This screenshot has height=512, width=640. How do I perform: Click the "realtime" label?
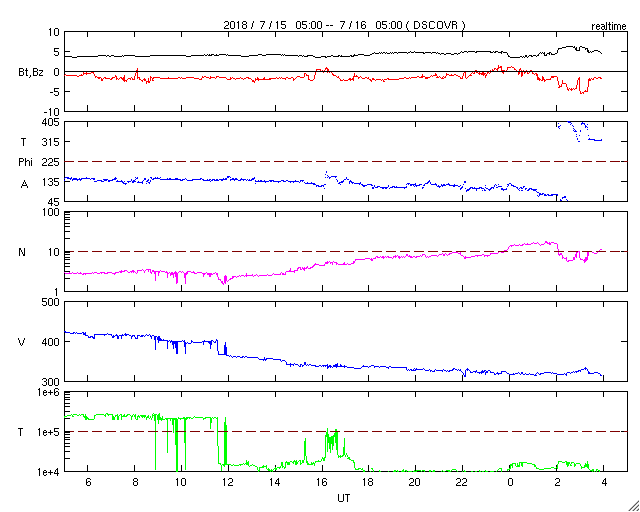[609, 27]
